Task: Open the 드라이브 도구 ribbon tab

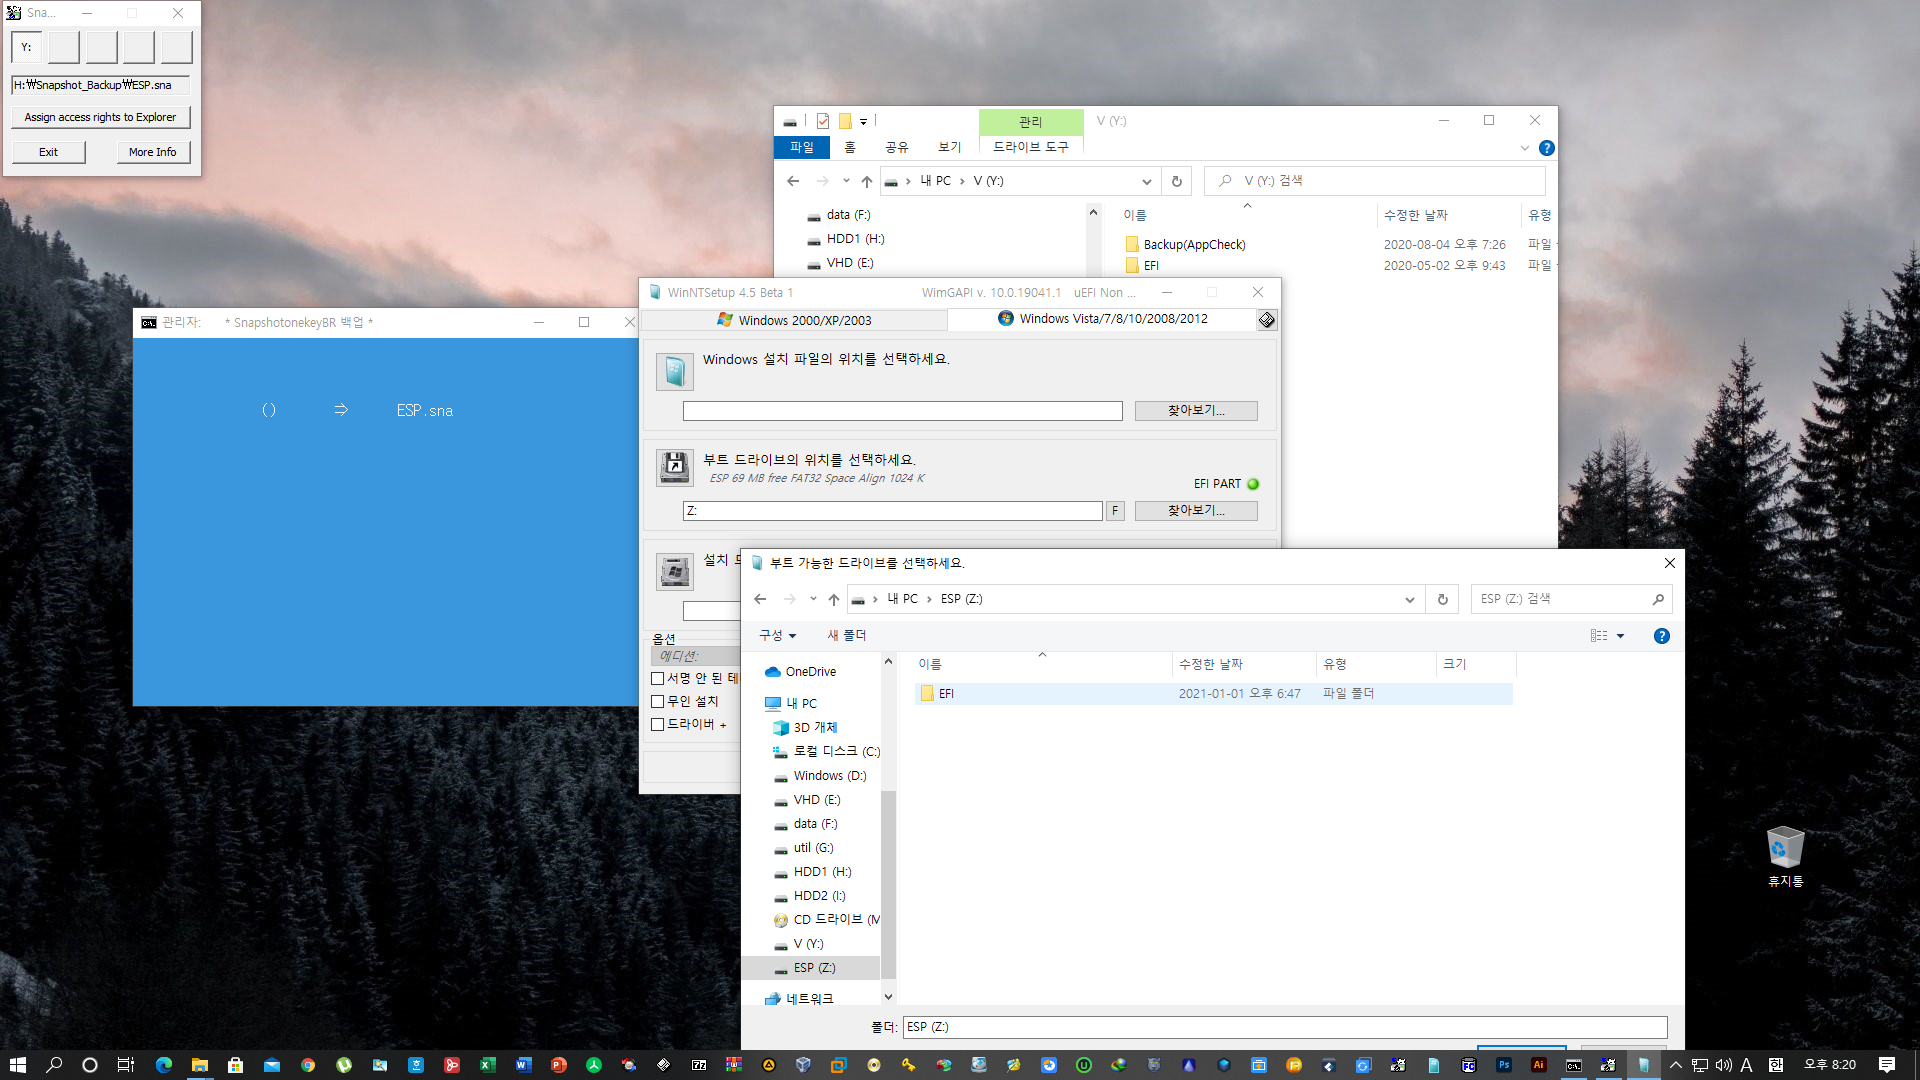Action: (x=1031, y=147)
